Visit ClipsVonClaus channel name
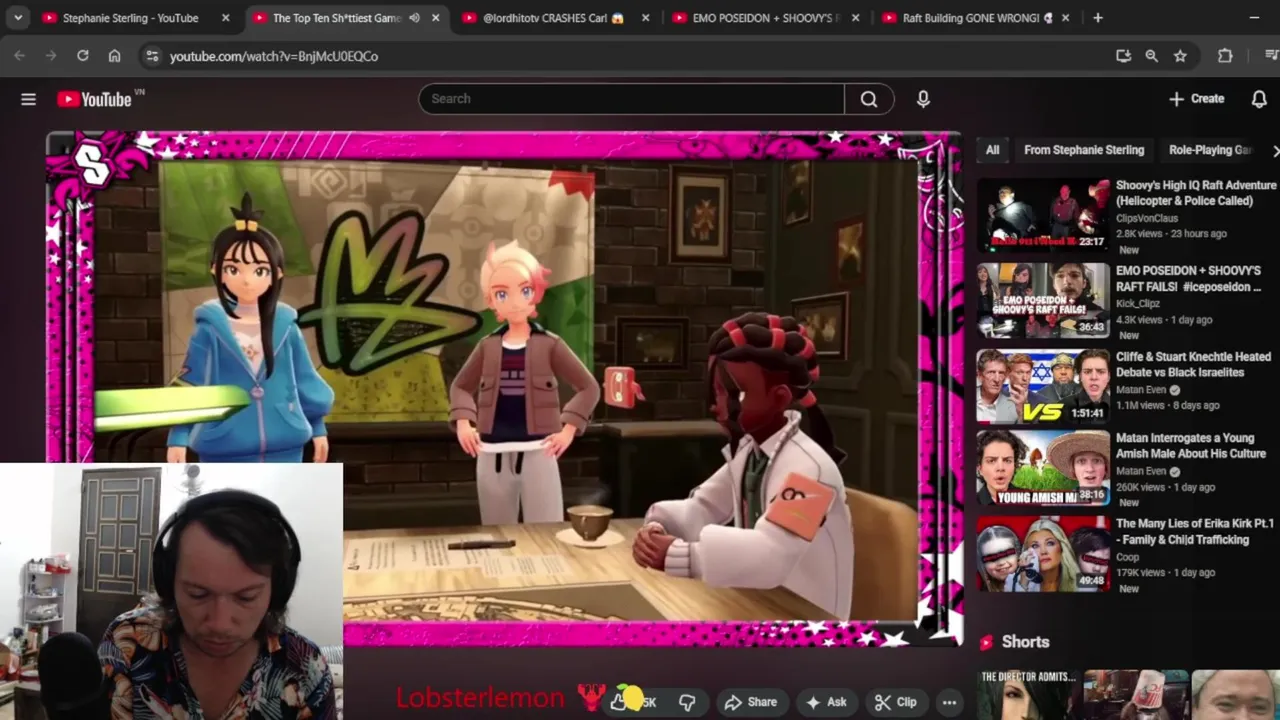 [x=1147, y=218]
